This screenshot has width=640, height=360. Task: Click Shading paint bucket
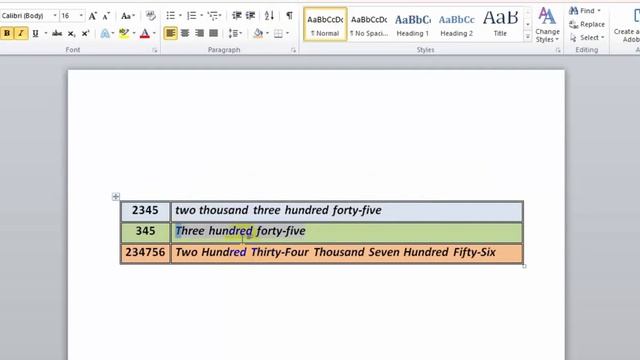[258, 33]
